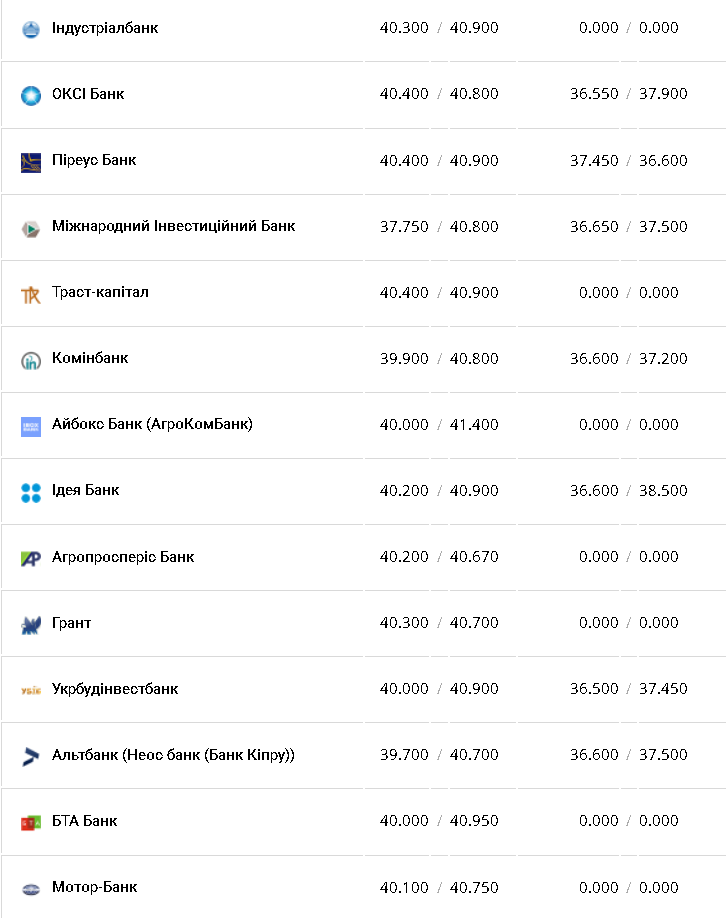
Task: Click the Мотор-Банк logo icon
Action: 31,888
